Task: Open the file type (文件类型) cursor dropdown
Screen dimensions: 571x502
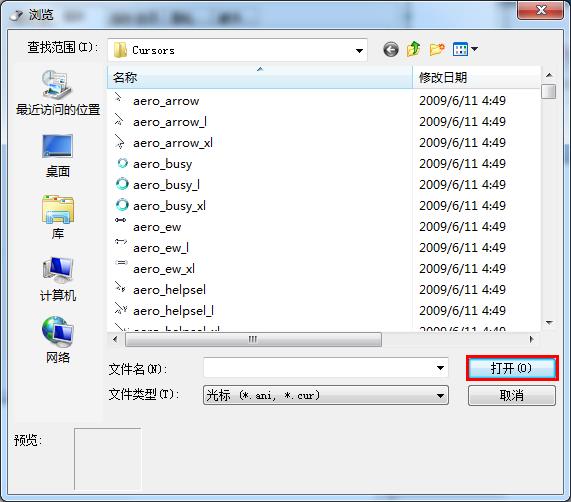Action: [326, 395]
